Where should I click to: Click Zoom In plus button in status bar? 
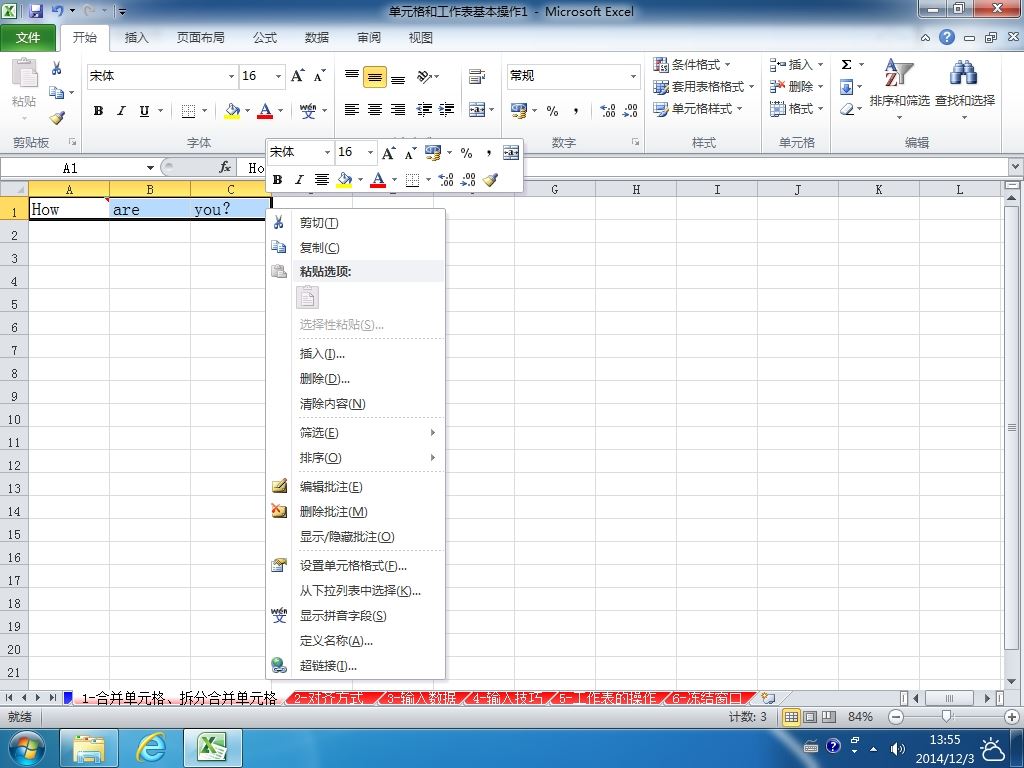(x=1012, y=717)
